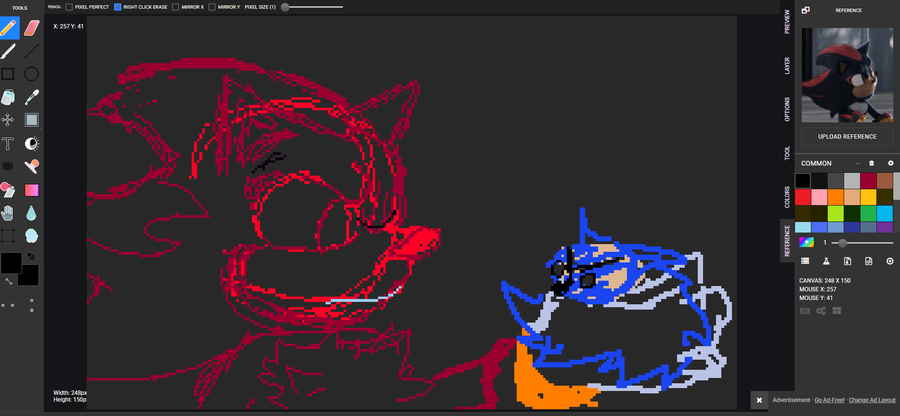Click the grid layout icon
The height and width of the screenshot is (416, 900).
point(837,310)
